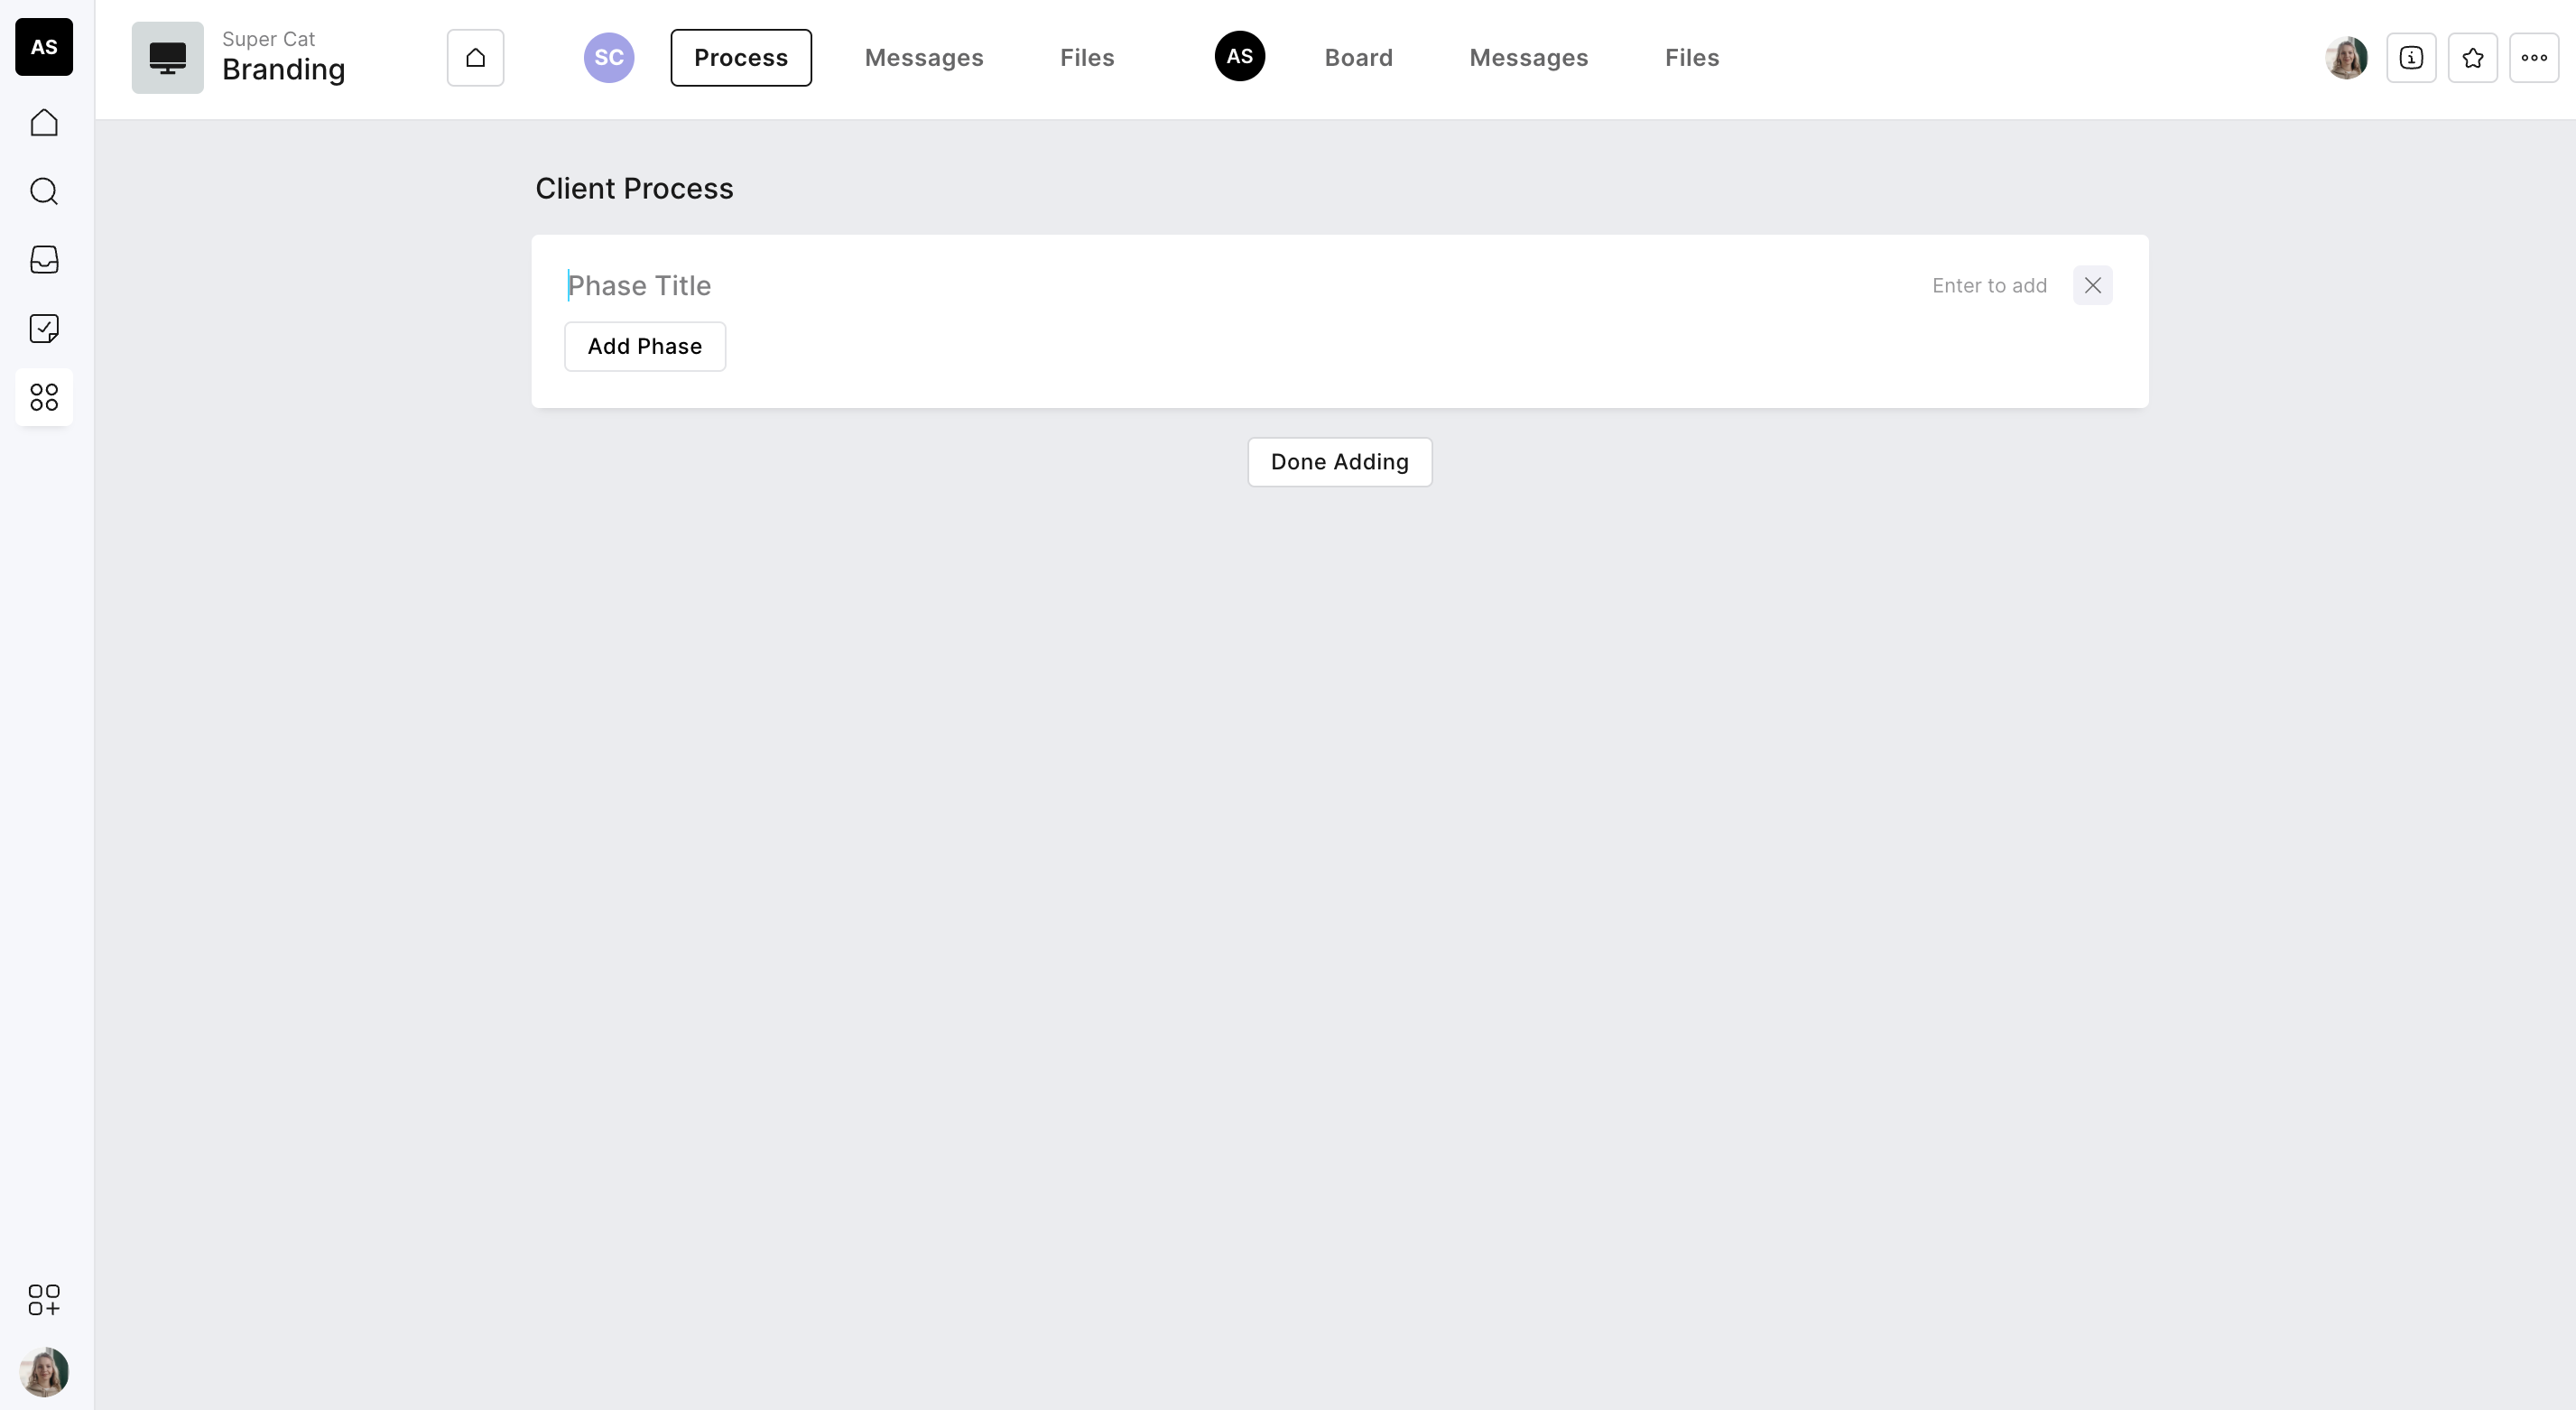The image size is (2576, 1410).
Task: Click the Done Adding button
Action: click(x=1339, y=462)
